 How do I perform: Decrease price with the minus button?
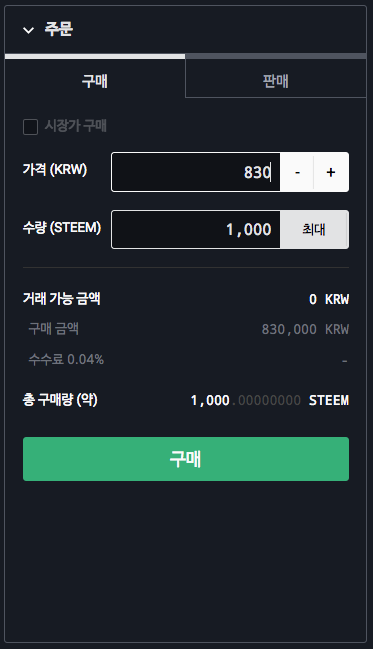[297, 172]
